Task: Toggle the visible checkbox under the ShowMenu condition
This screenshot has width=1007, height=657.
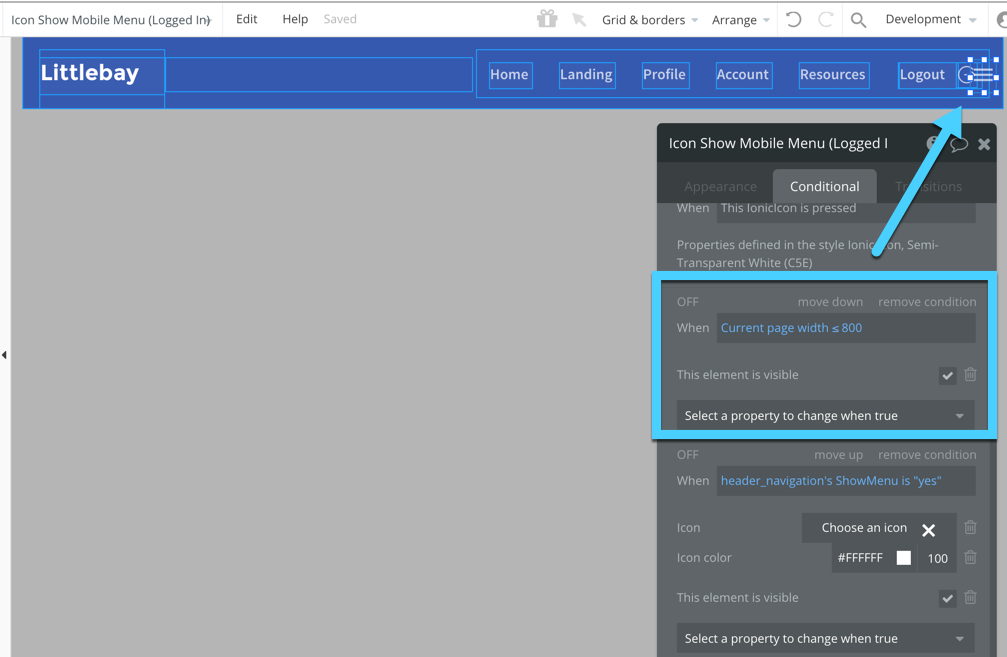Action: tap(947, 598)
